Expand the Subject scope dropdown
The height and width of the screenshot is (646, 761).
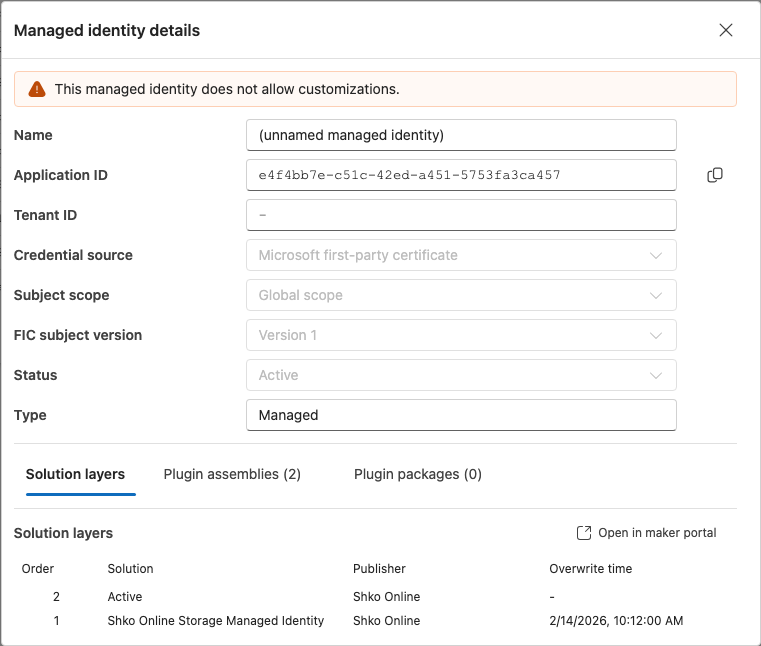[x=461, y=295]
